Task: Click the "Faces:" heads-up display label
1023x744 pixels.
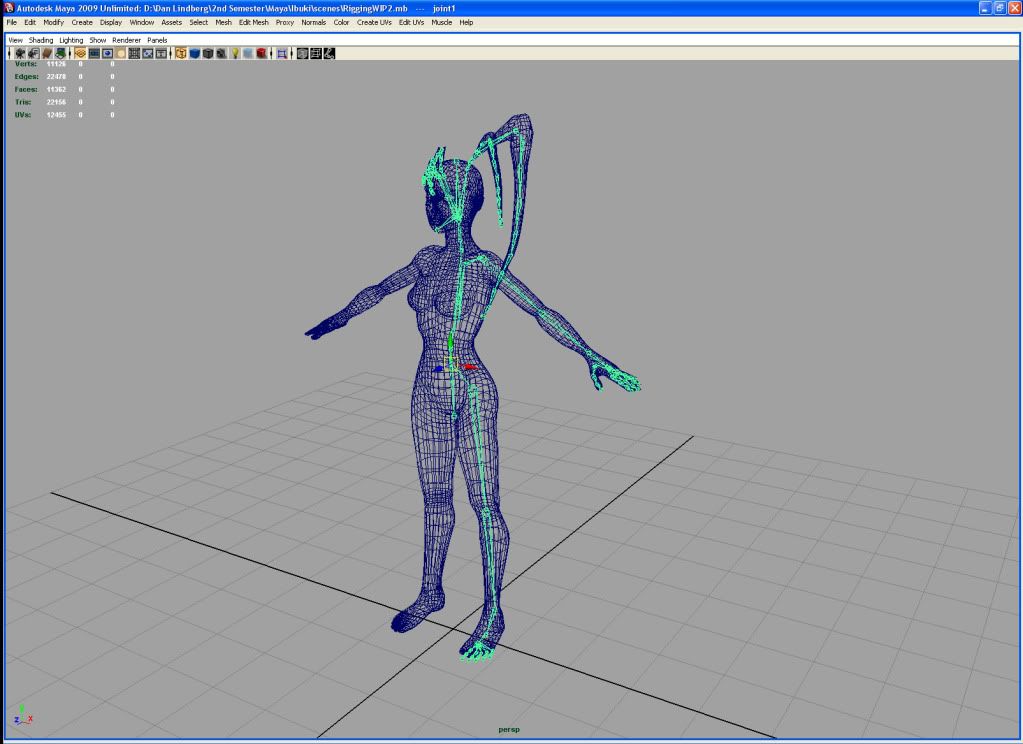Action: tap(26, 89)
